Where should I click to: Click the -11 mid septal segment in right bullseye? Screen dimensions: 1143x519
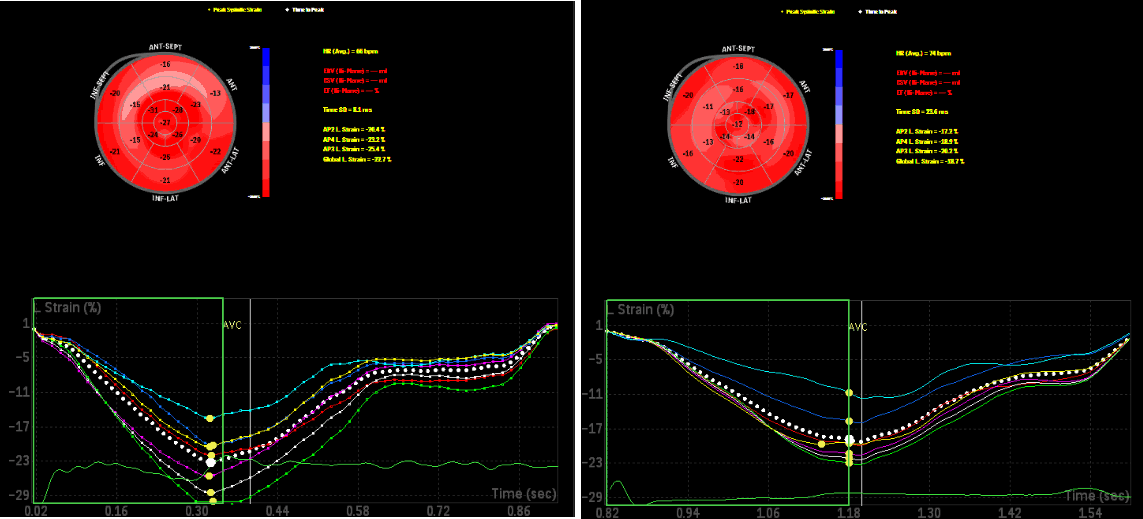pyautogui.click(x=707, y=107)
